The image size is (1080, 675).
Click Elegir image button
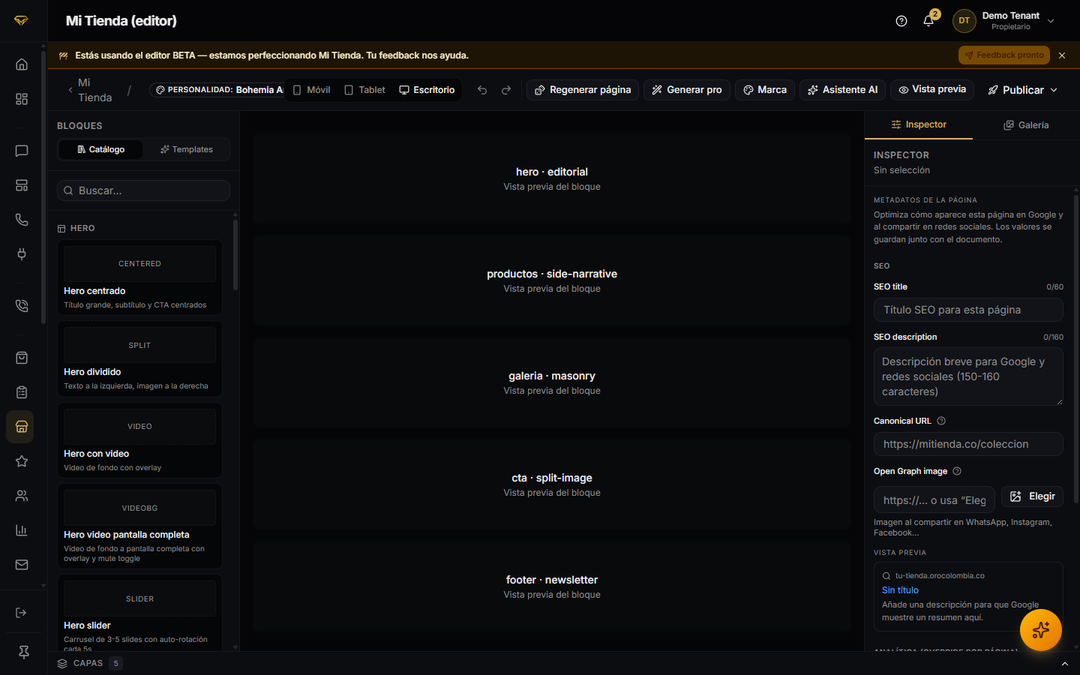[1032, 497]
